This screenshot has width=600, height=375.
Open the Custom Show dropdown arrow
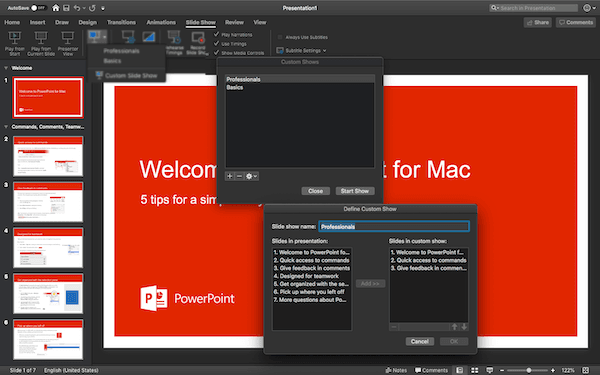coord(104,37)
